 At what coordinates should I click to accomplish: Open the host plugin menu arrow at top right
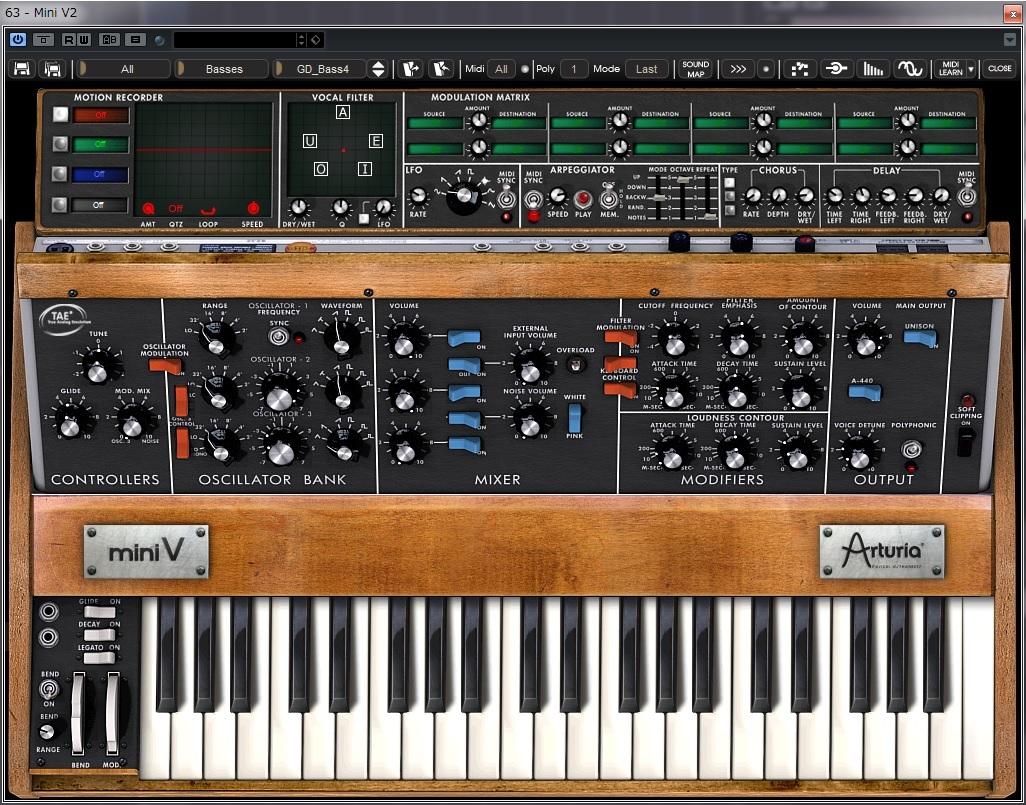tap(1009, 39)
